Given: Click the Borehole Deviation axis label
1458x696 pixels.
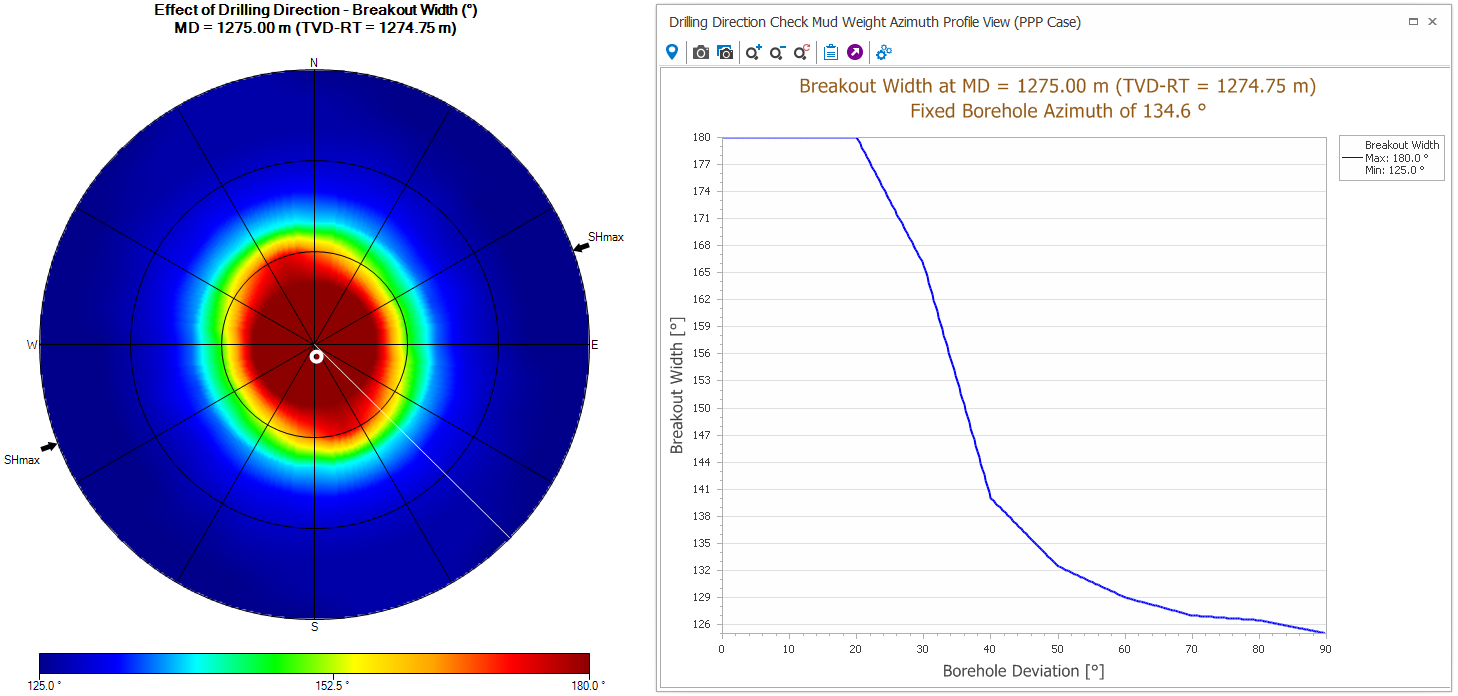Looking at the screenshot, I should click(1023, 671).
